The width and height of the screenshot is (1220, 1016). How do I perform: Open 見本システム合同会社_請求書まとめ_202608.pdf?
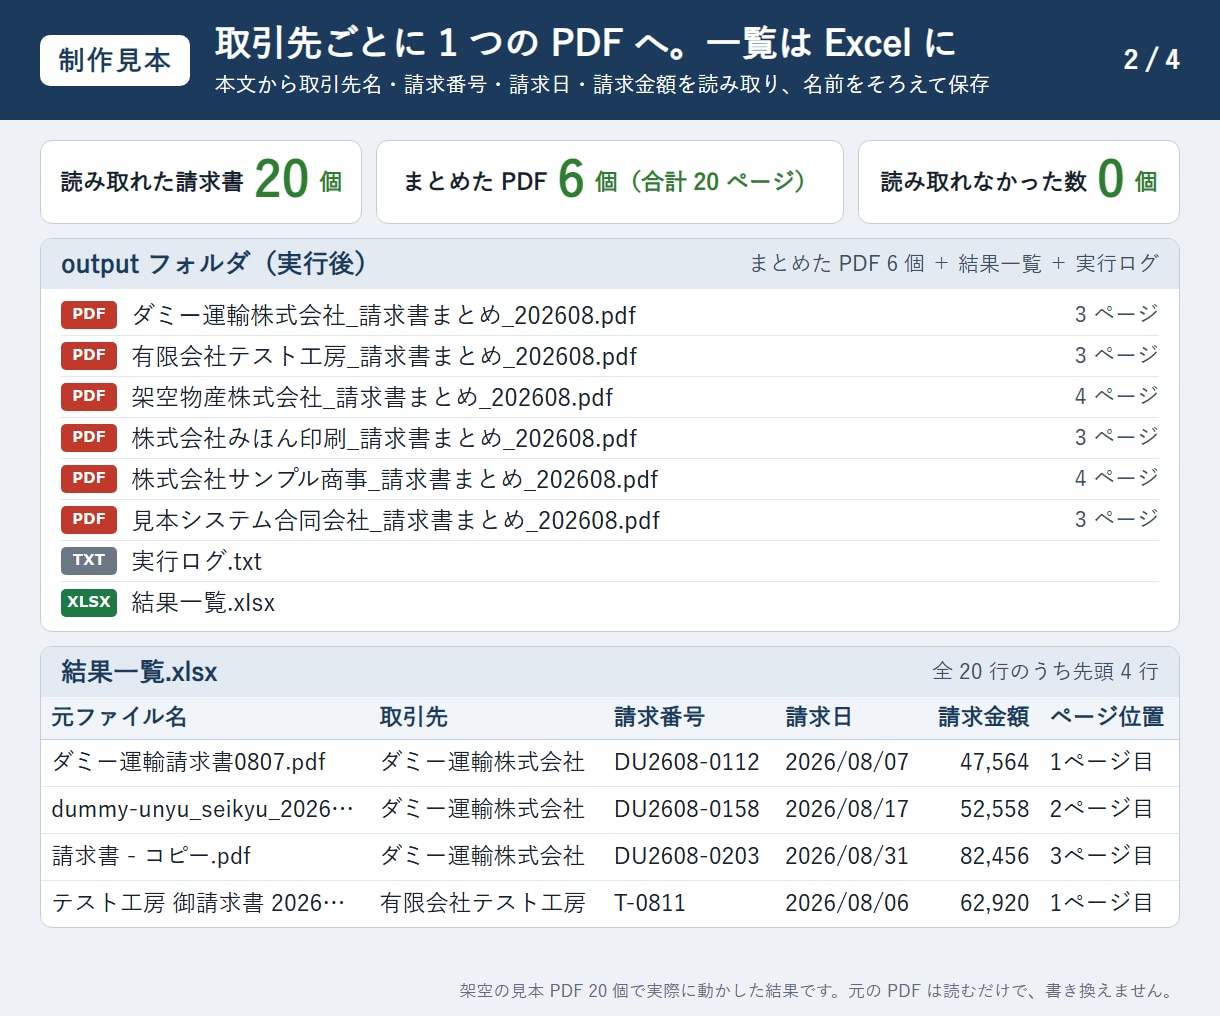(x=396, y=520)
